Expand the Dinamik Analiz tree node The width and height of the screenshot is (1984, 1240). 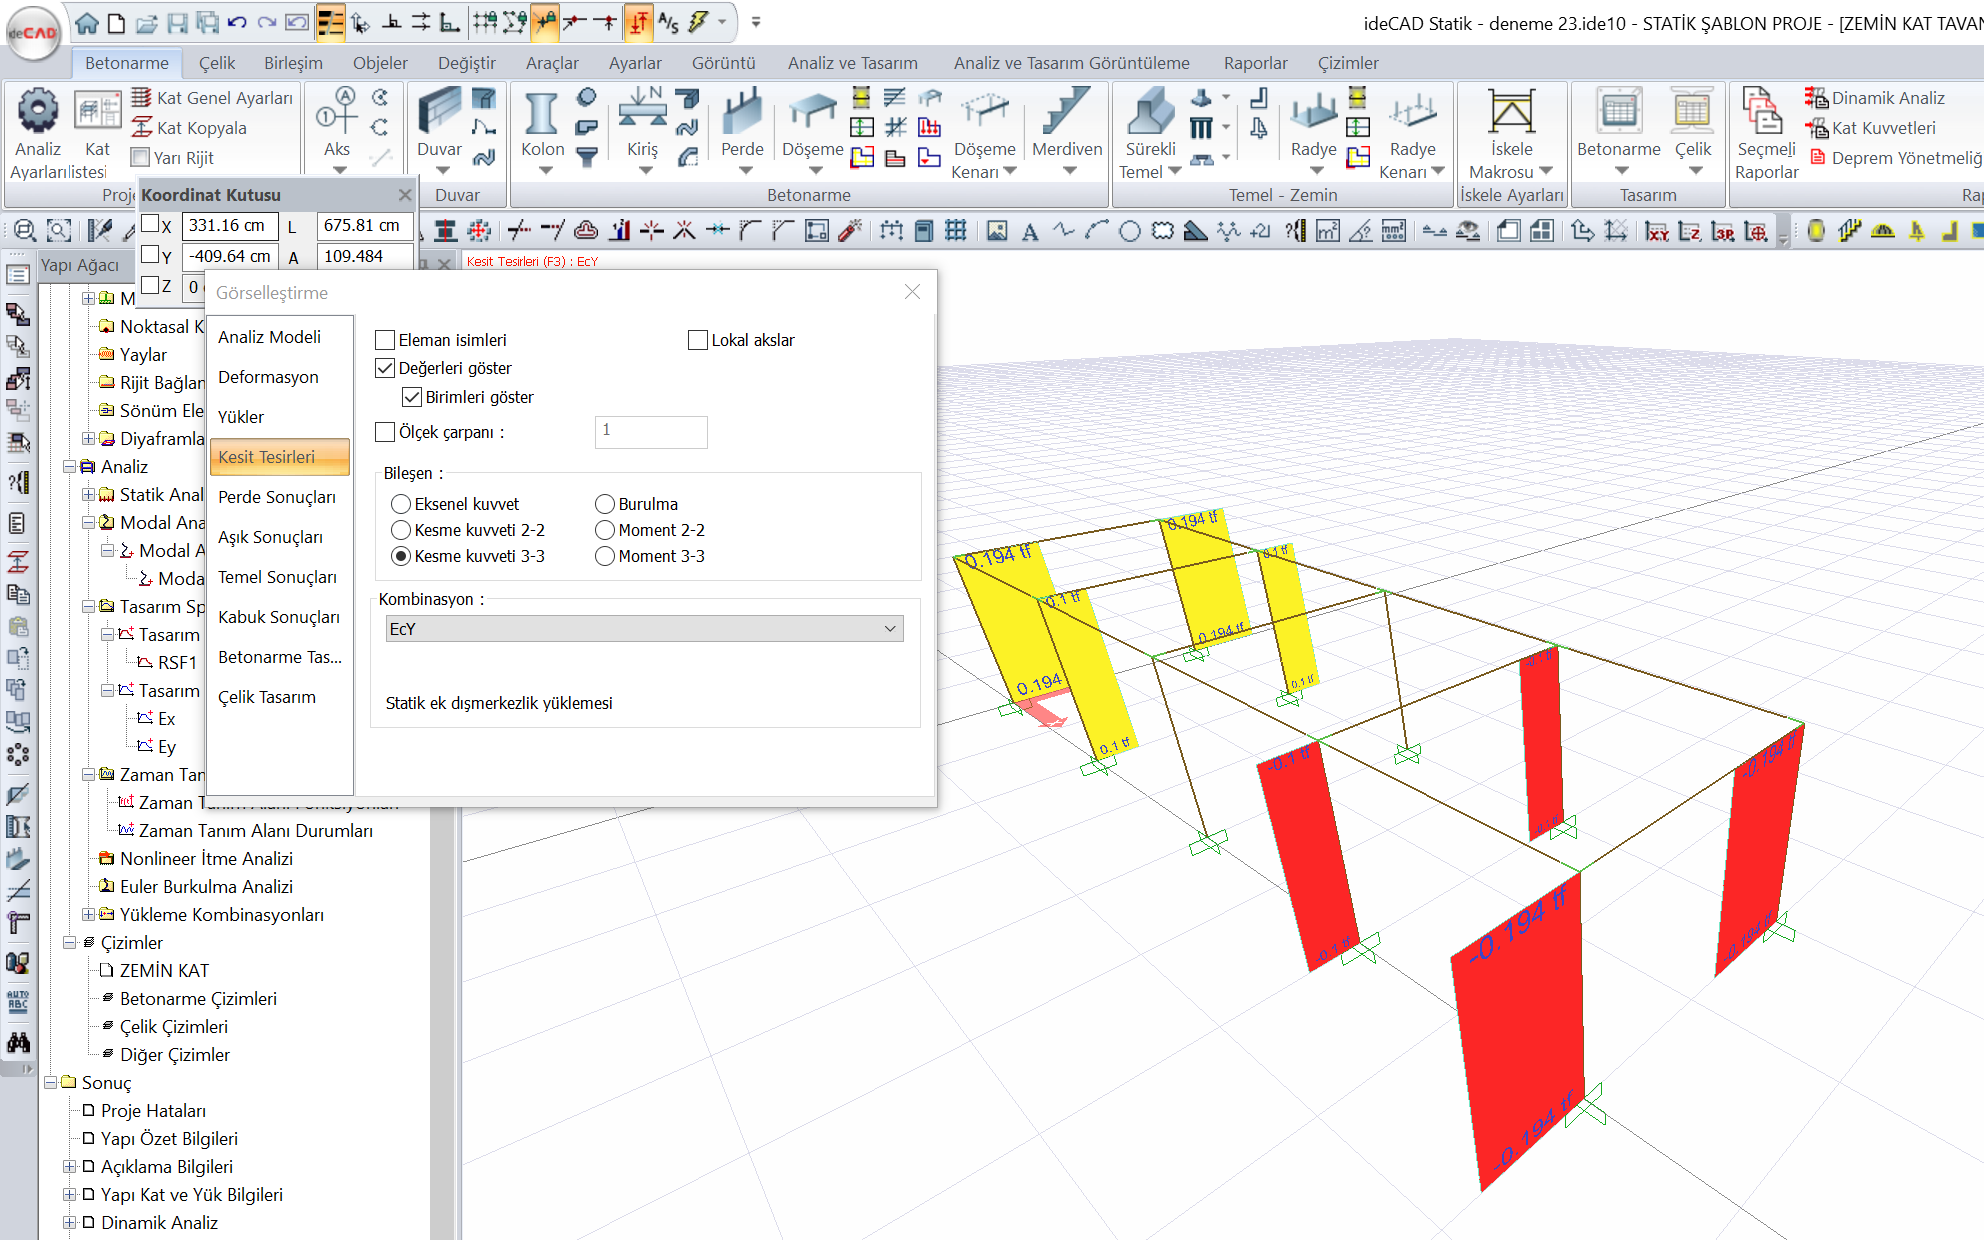(x=69, y=1222)
